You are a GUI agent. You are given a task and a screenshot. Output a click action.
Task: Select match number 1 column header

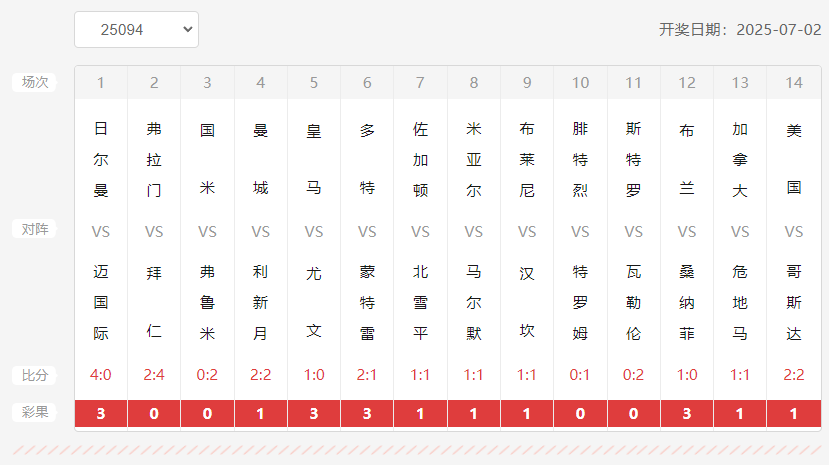[100, 83]
